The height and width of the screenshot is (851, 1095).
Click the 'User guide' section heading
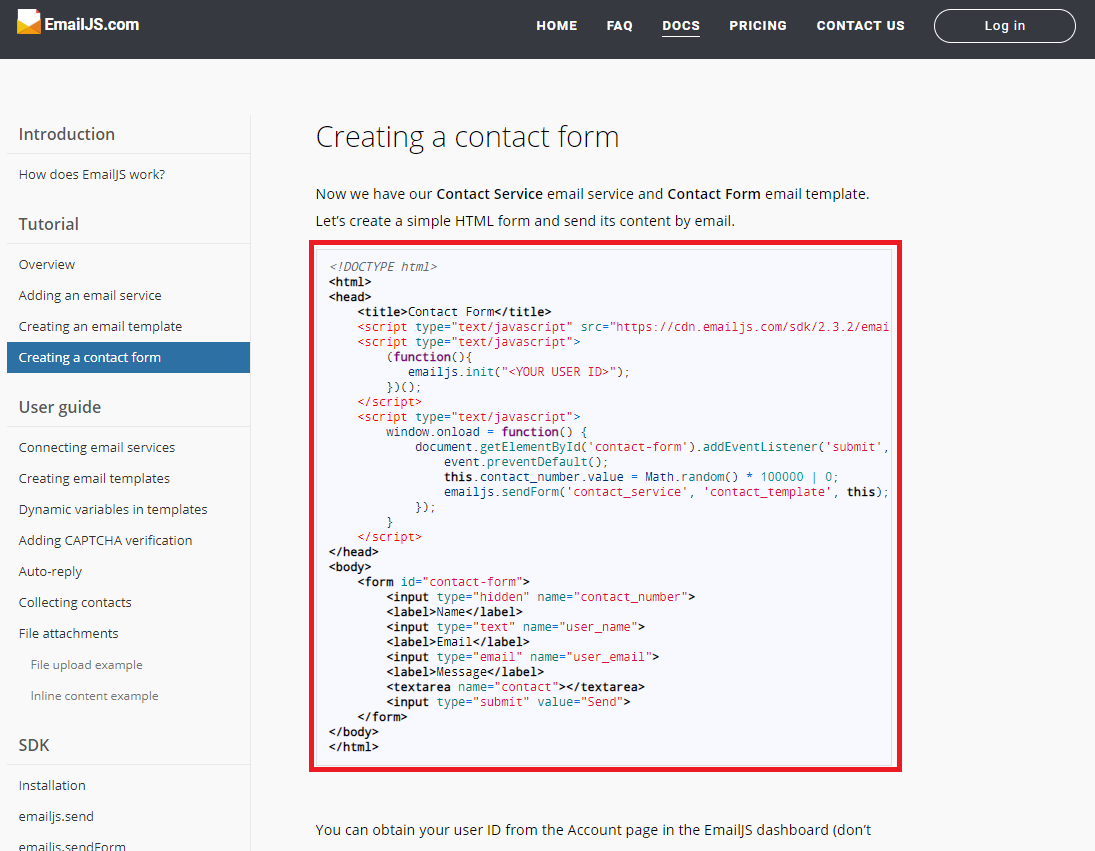[59, 407]
